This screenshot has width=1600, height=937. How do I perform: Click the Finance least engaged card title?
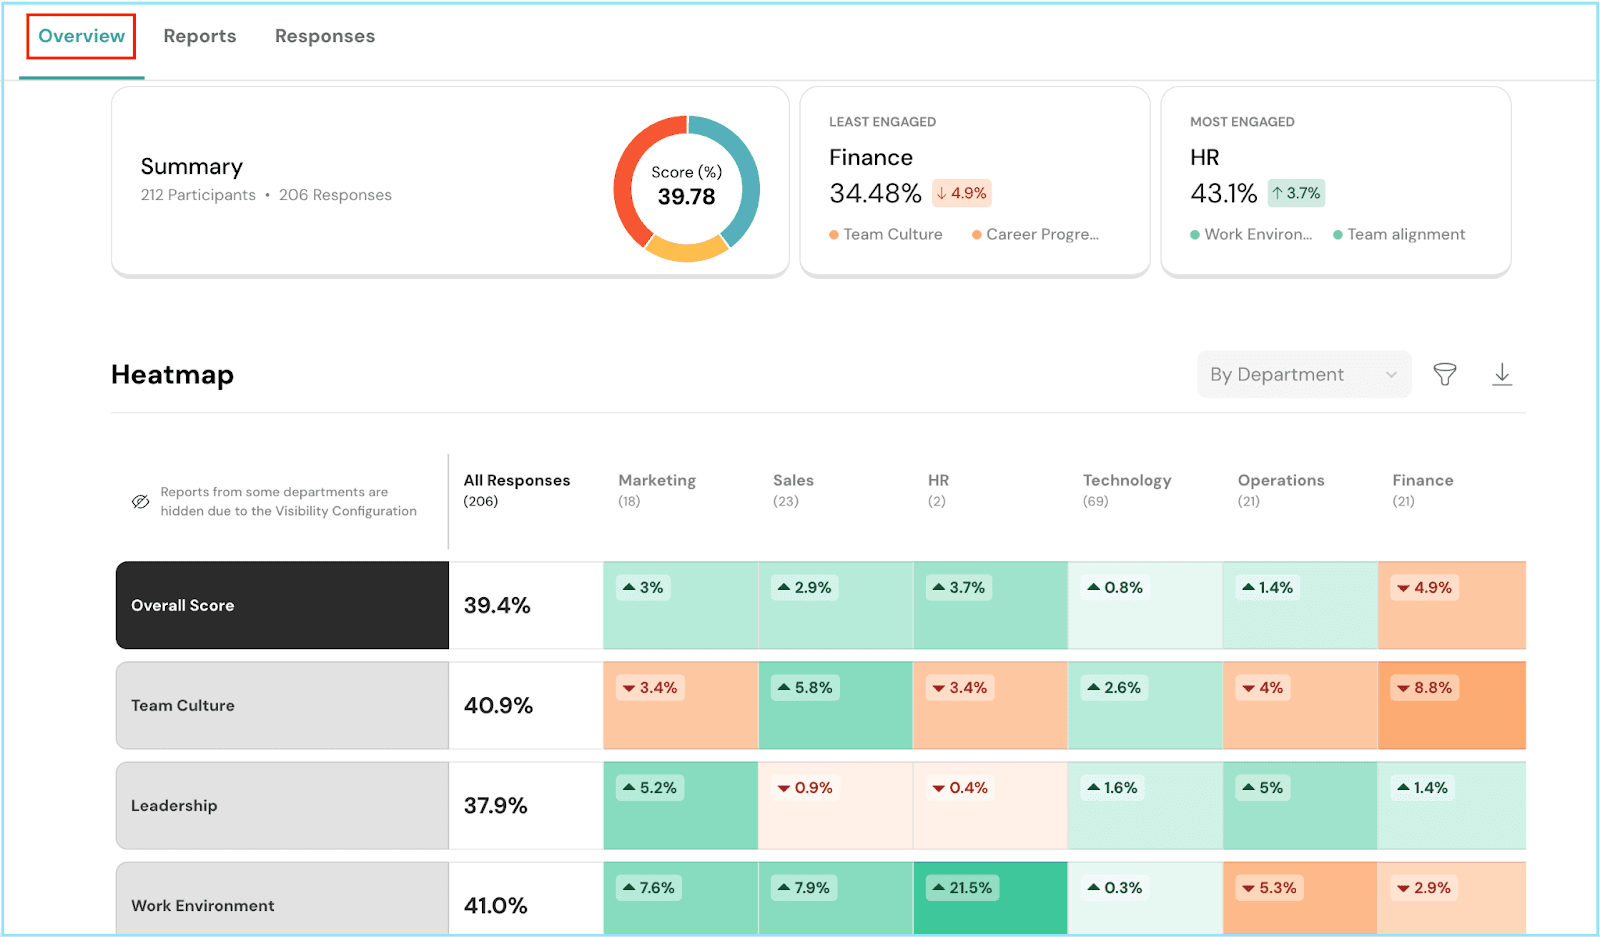[870, 157]
